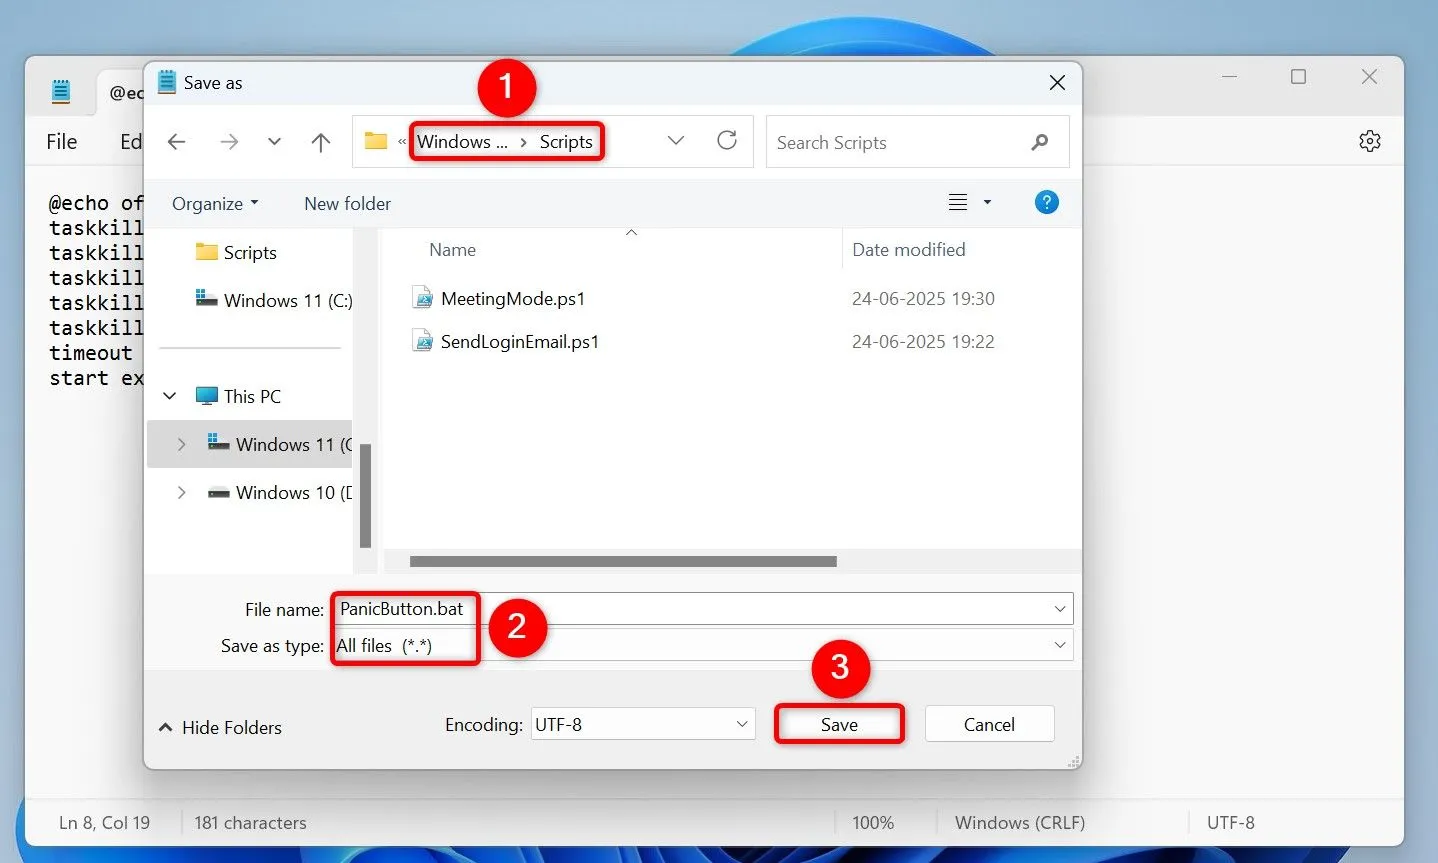
Task: Open the address bar history dropdown
Action: pyautogui.click(x=676, y=141)
